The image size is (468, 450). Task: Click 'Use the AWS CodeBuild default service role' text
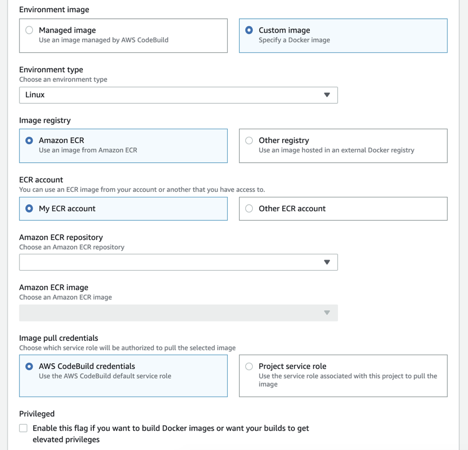click(x=105, y=376)
